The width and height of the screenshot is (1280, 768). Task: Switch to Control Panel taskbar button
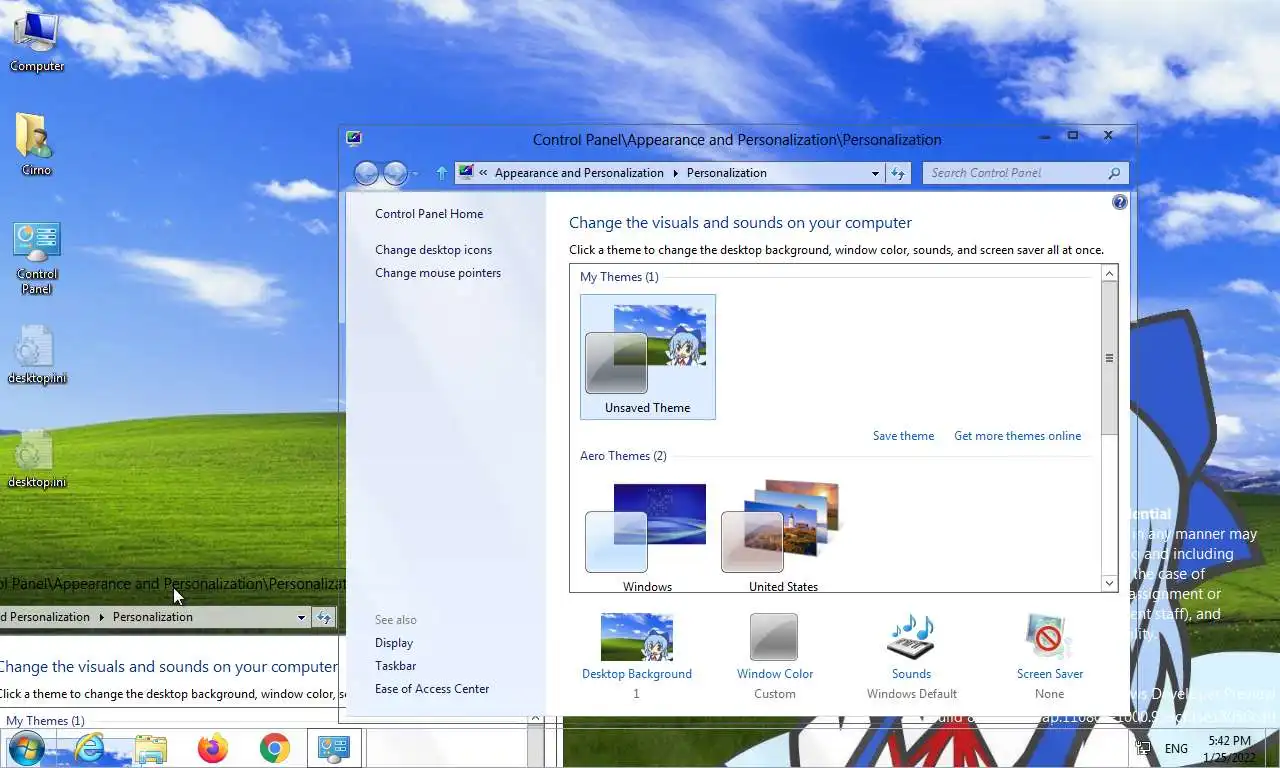[x=333, y=748]
